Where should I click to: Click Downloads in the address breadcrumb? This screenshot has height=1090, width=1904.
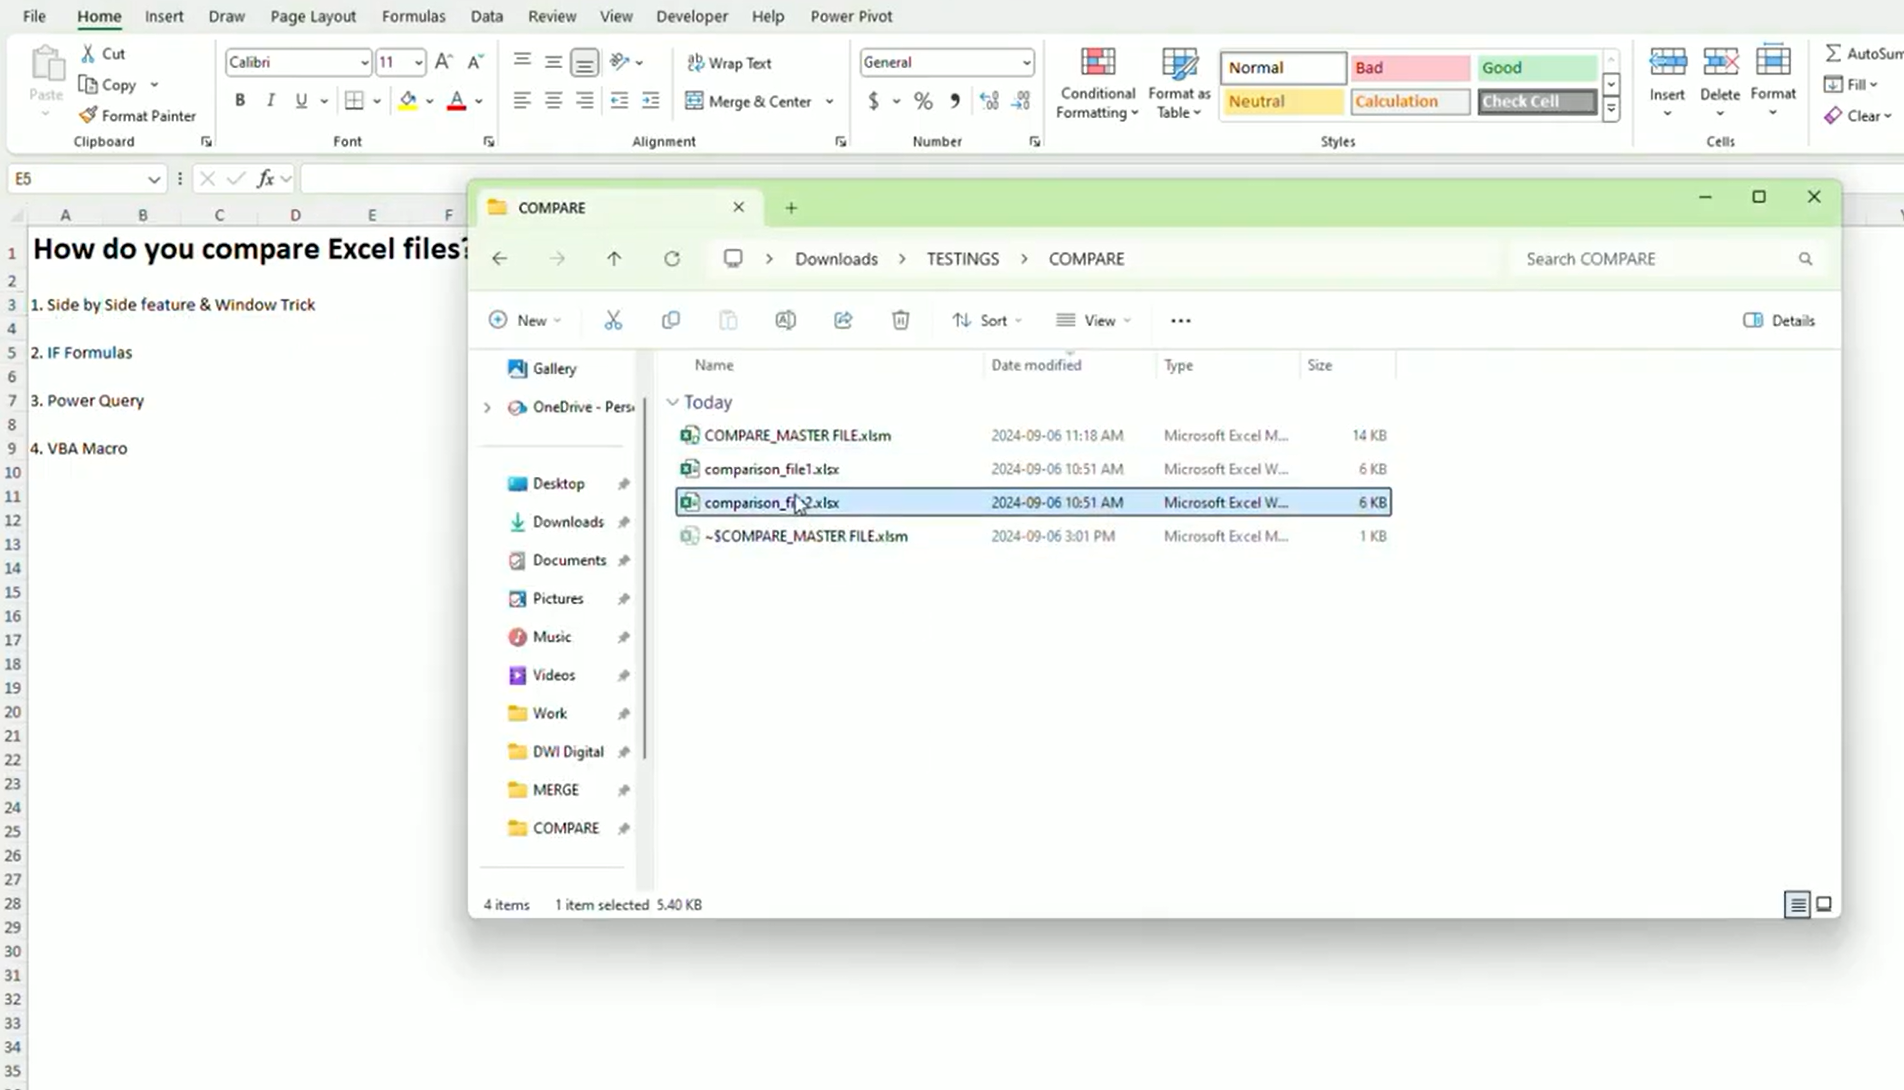(836, 259)
